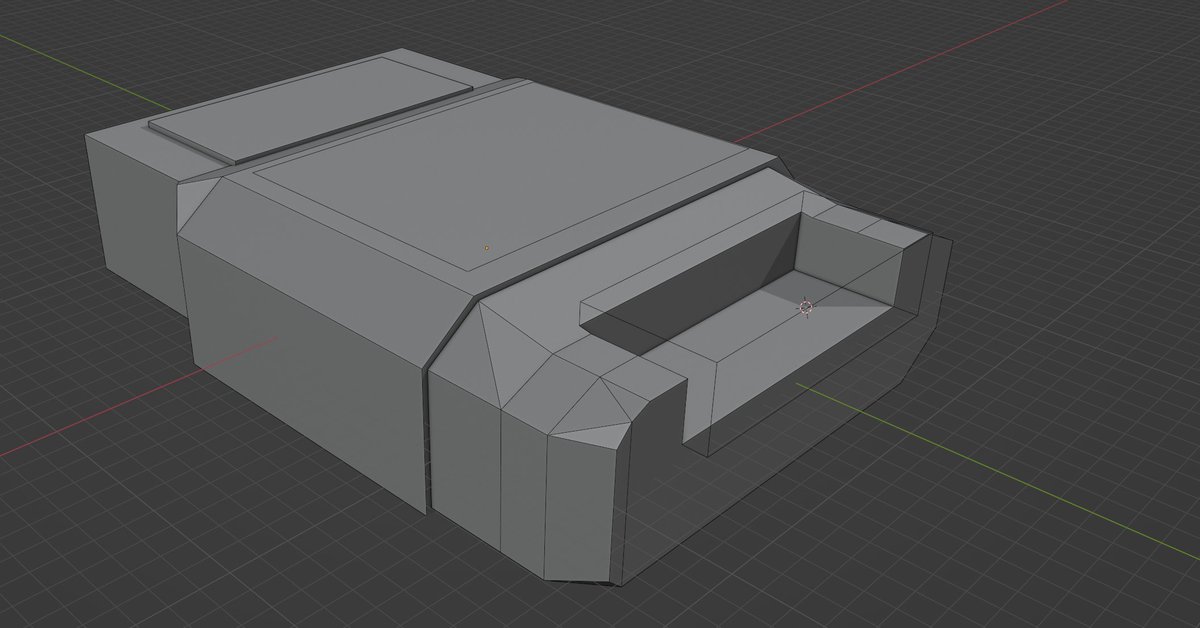The width and height of the screenshot is (1200, 628).
Task: Click the orange object origin dot
Action: click(487, 248)
